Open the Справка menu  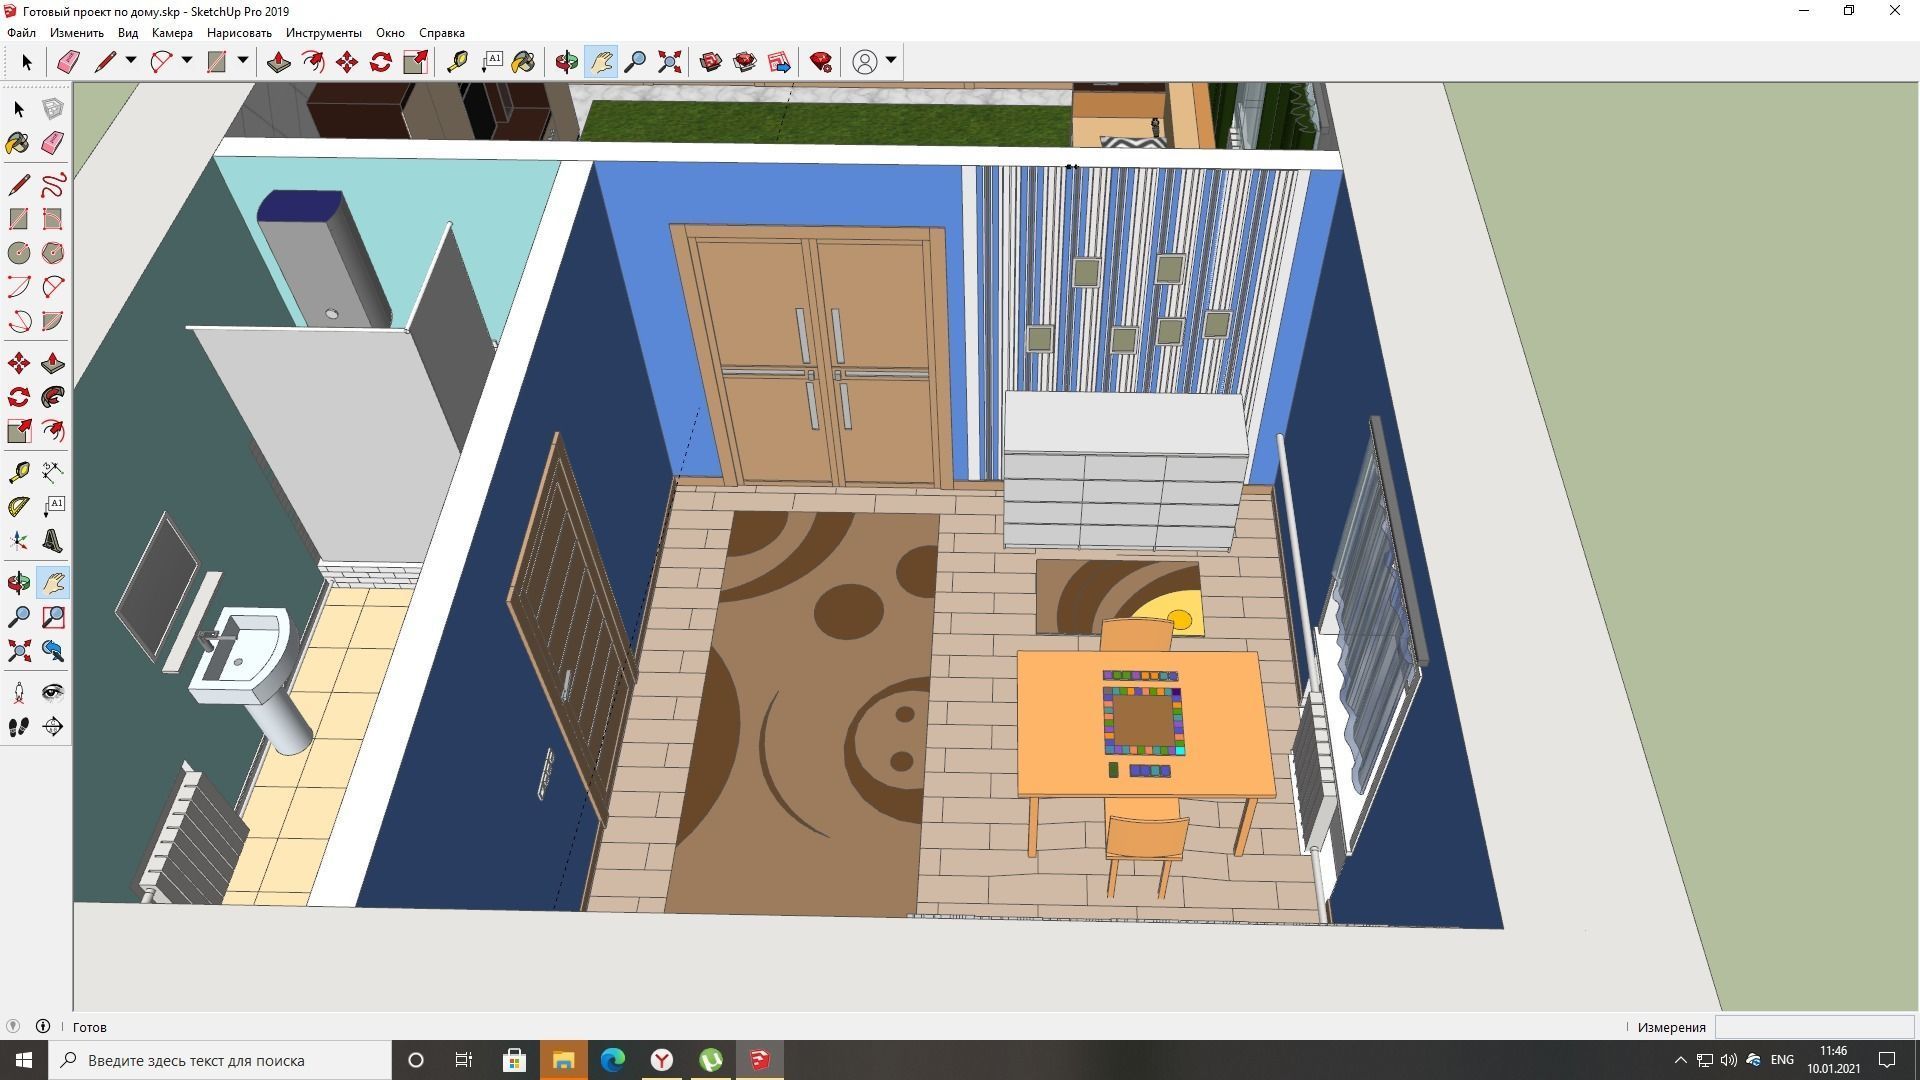[441, 33]
